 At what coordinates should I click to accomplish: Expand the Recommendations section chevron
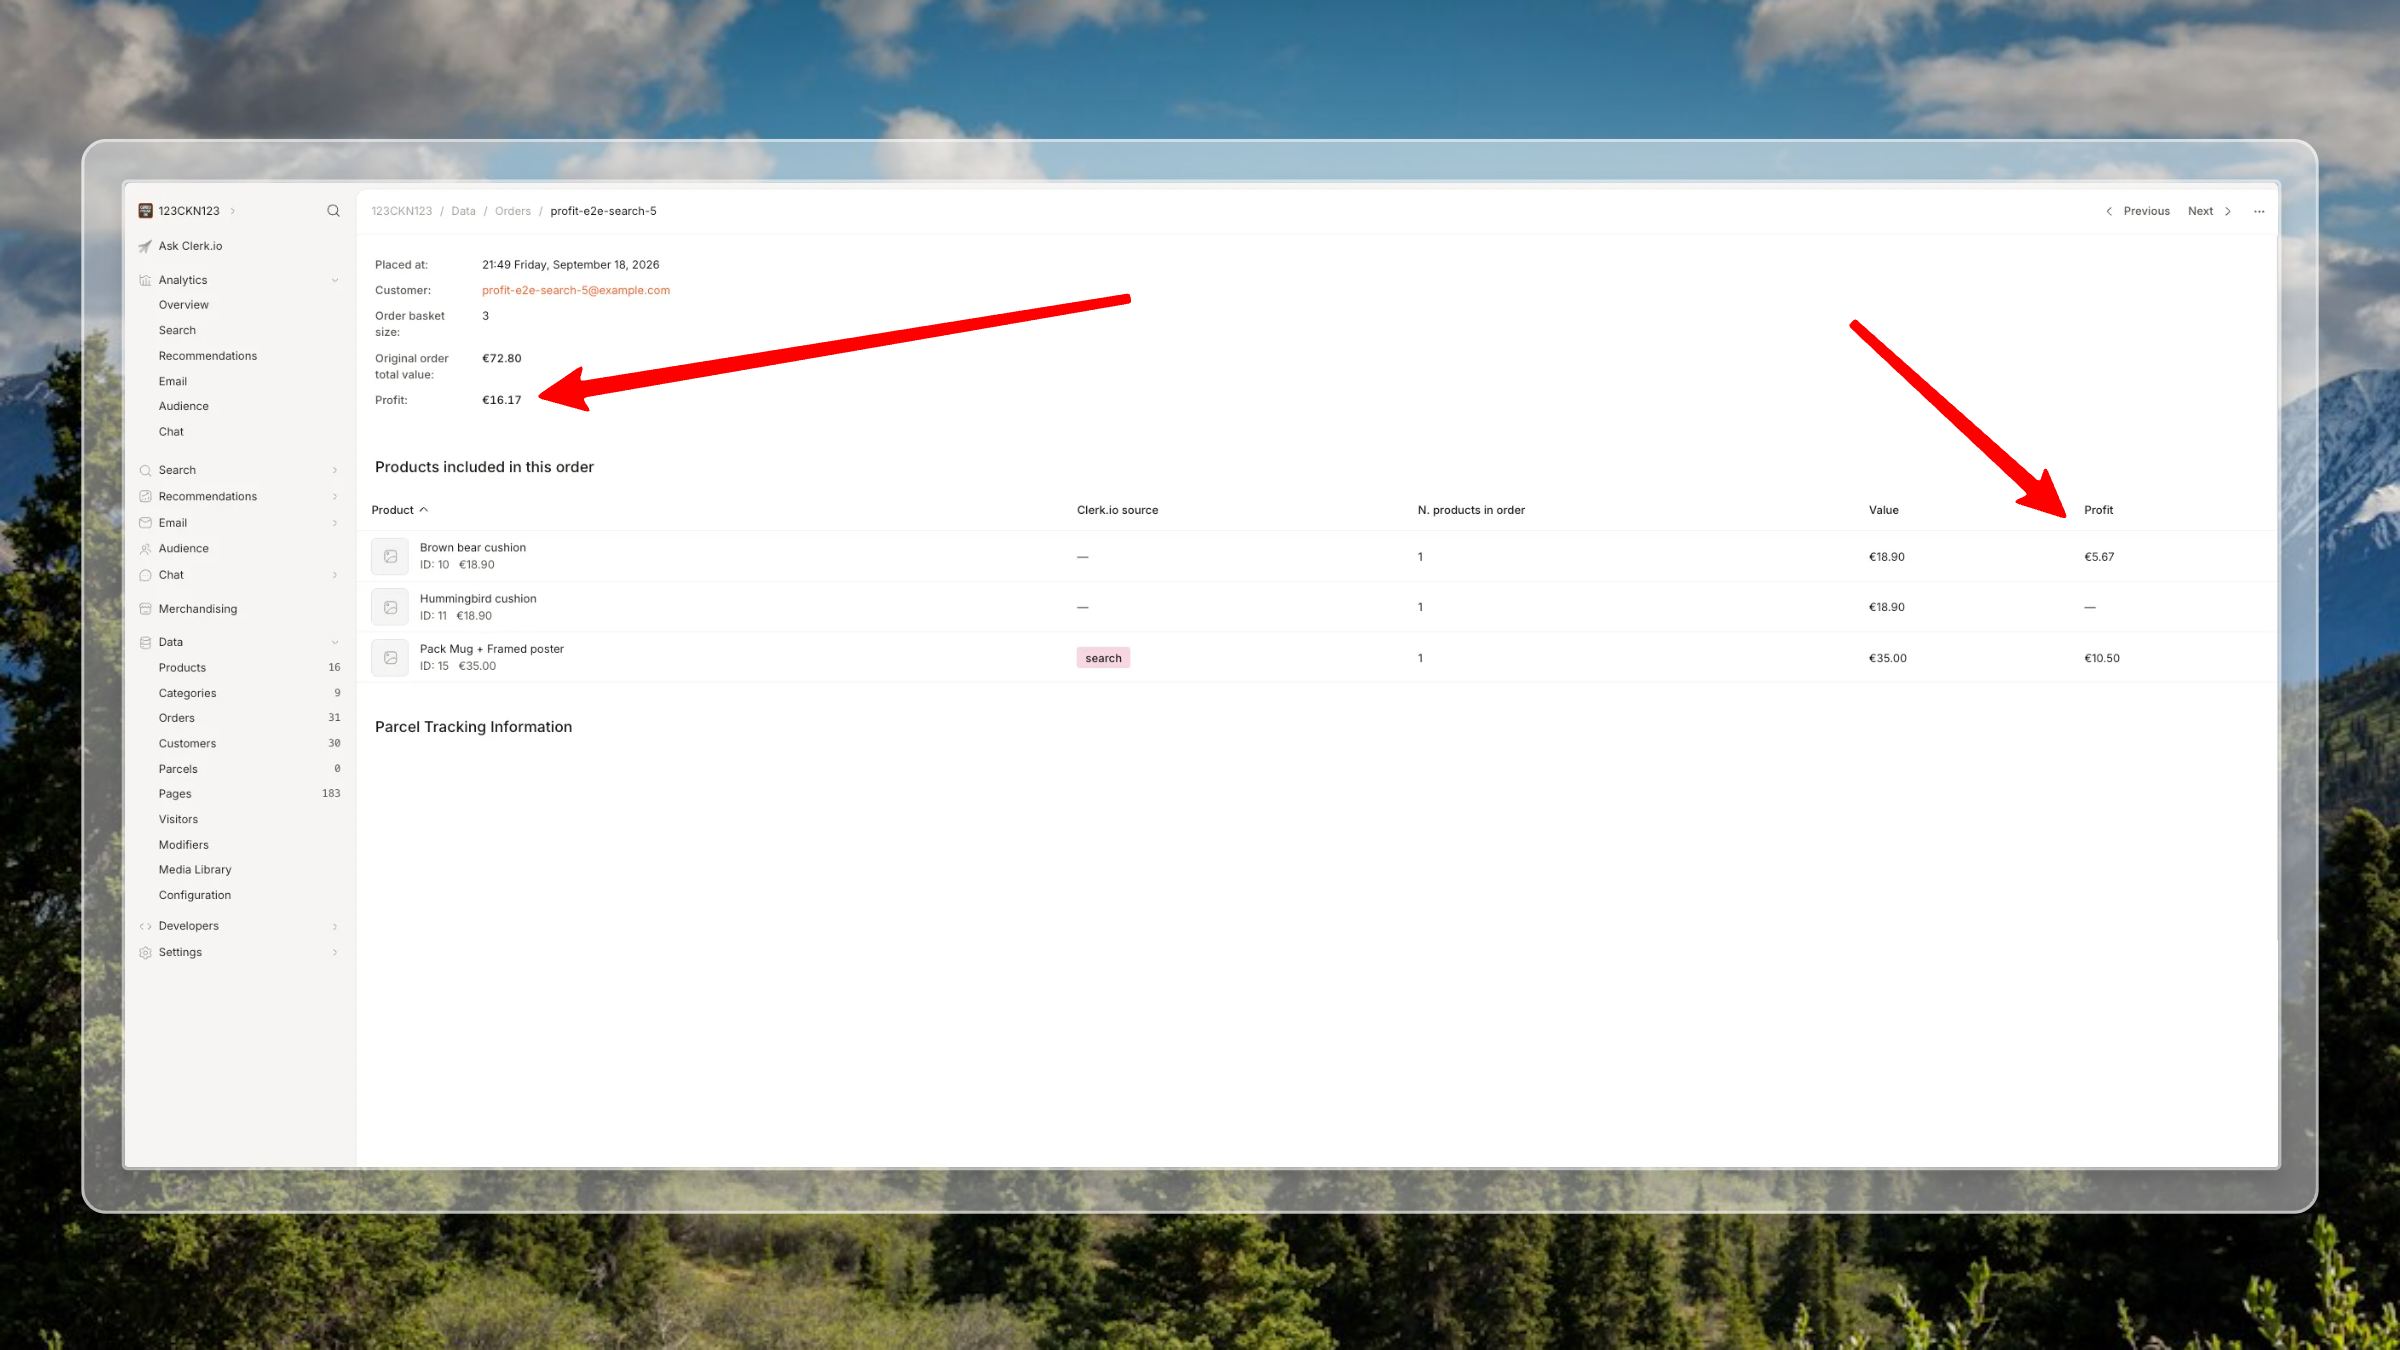[335, 497]
